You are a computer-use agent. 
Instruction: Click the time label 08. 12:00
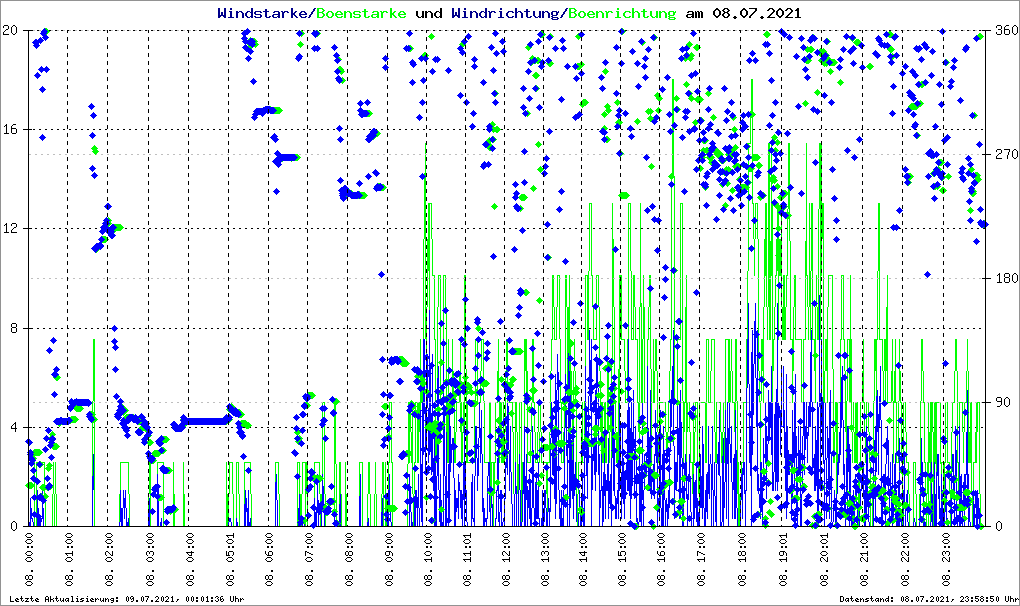pos(505,560)
